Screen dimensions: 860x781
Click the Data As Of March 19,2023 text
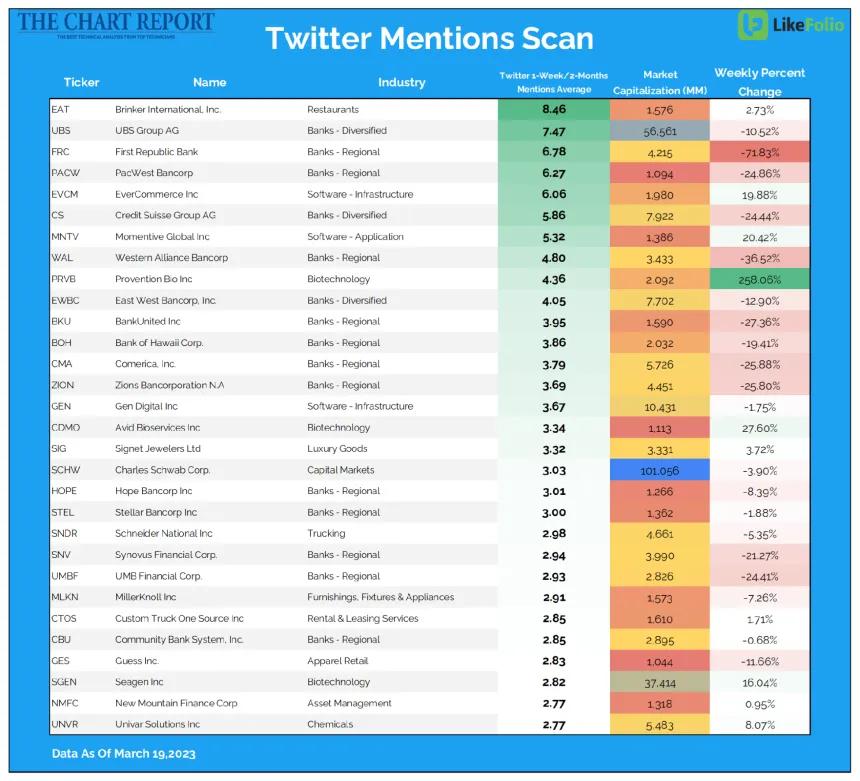[123, 754]
